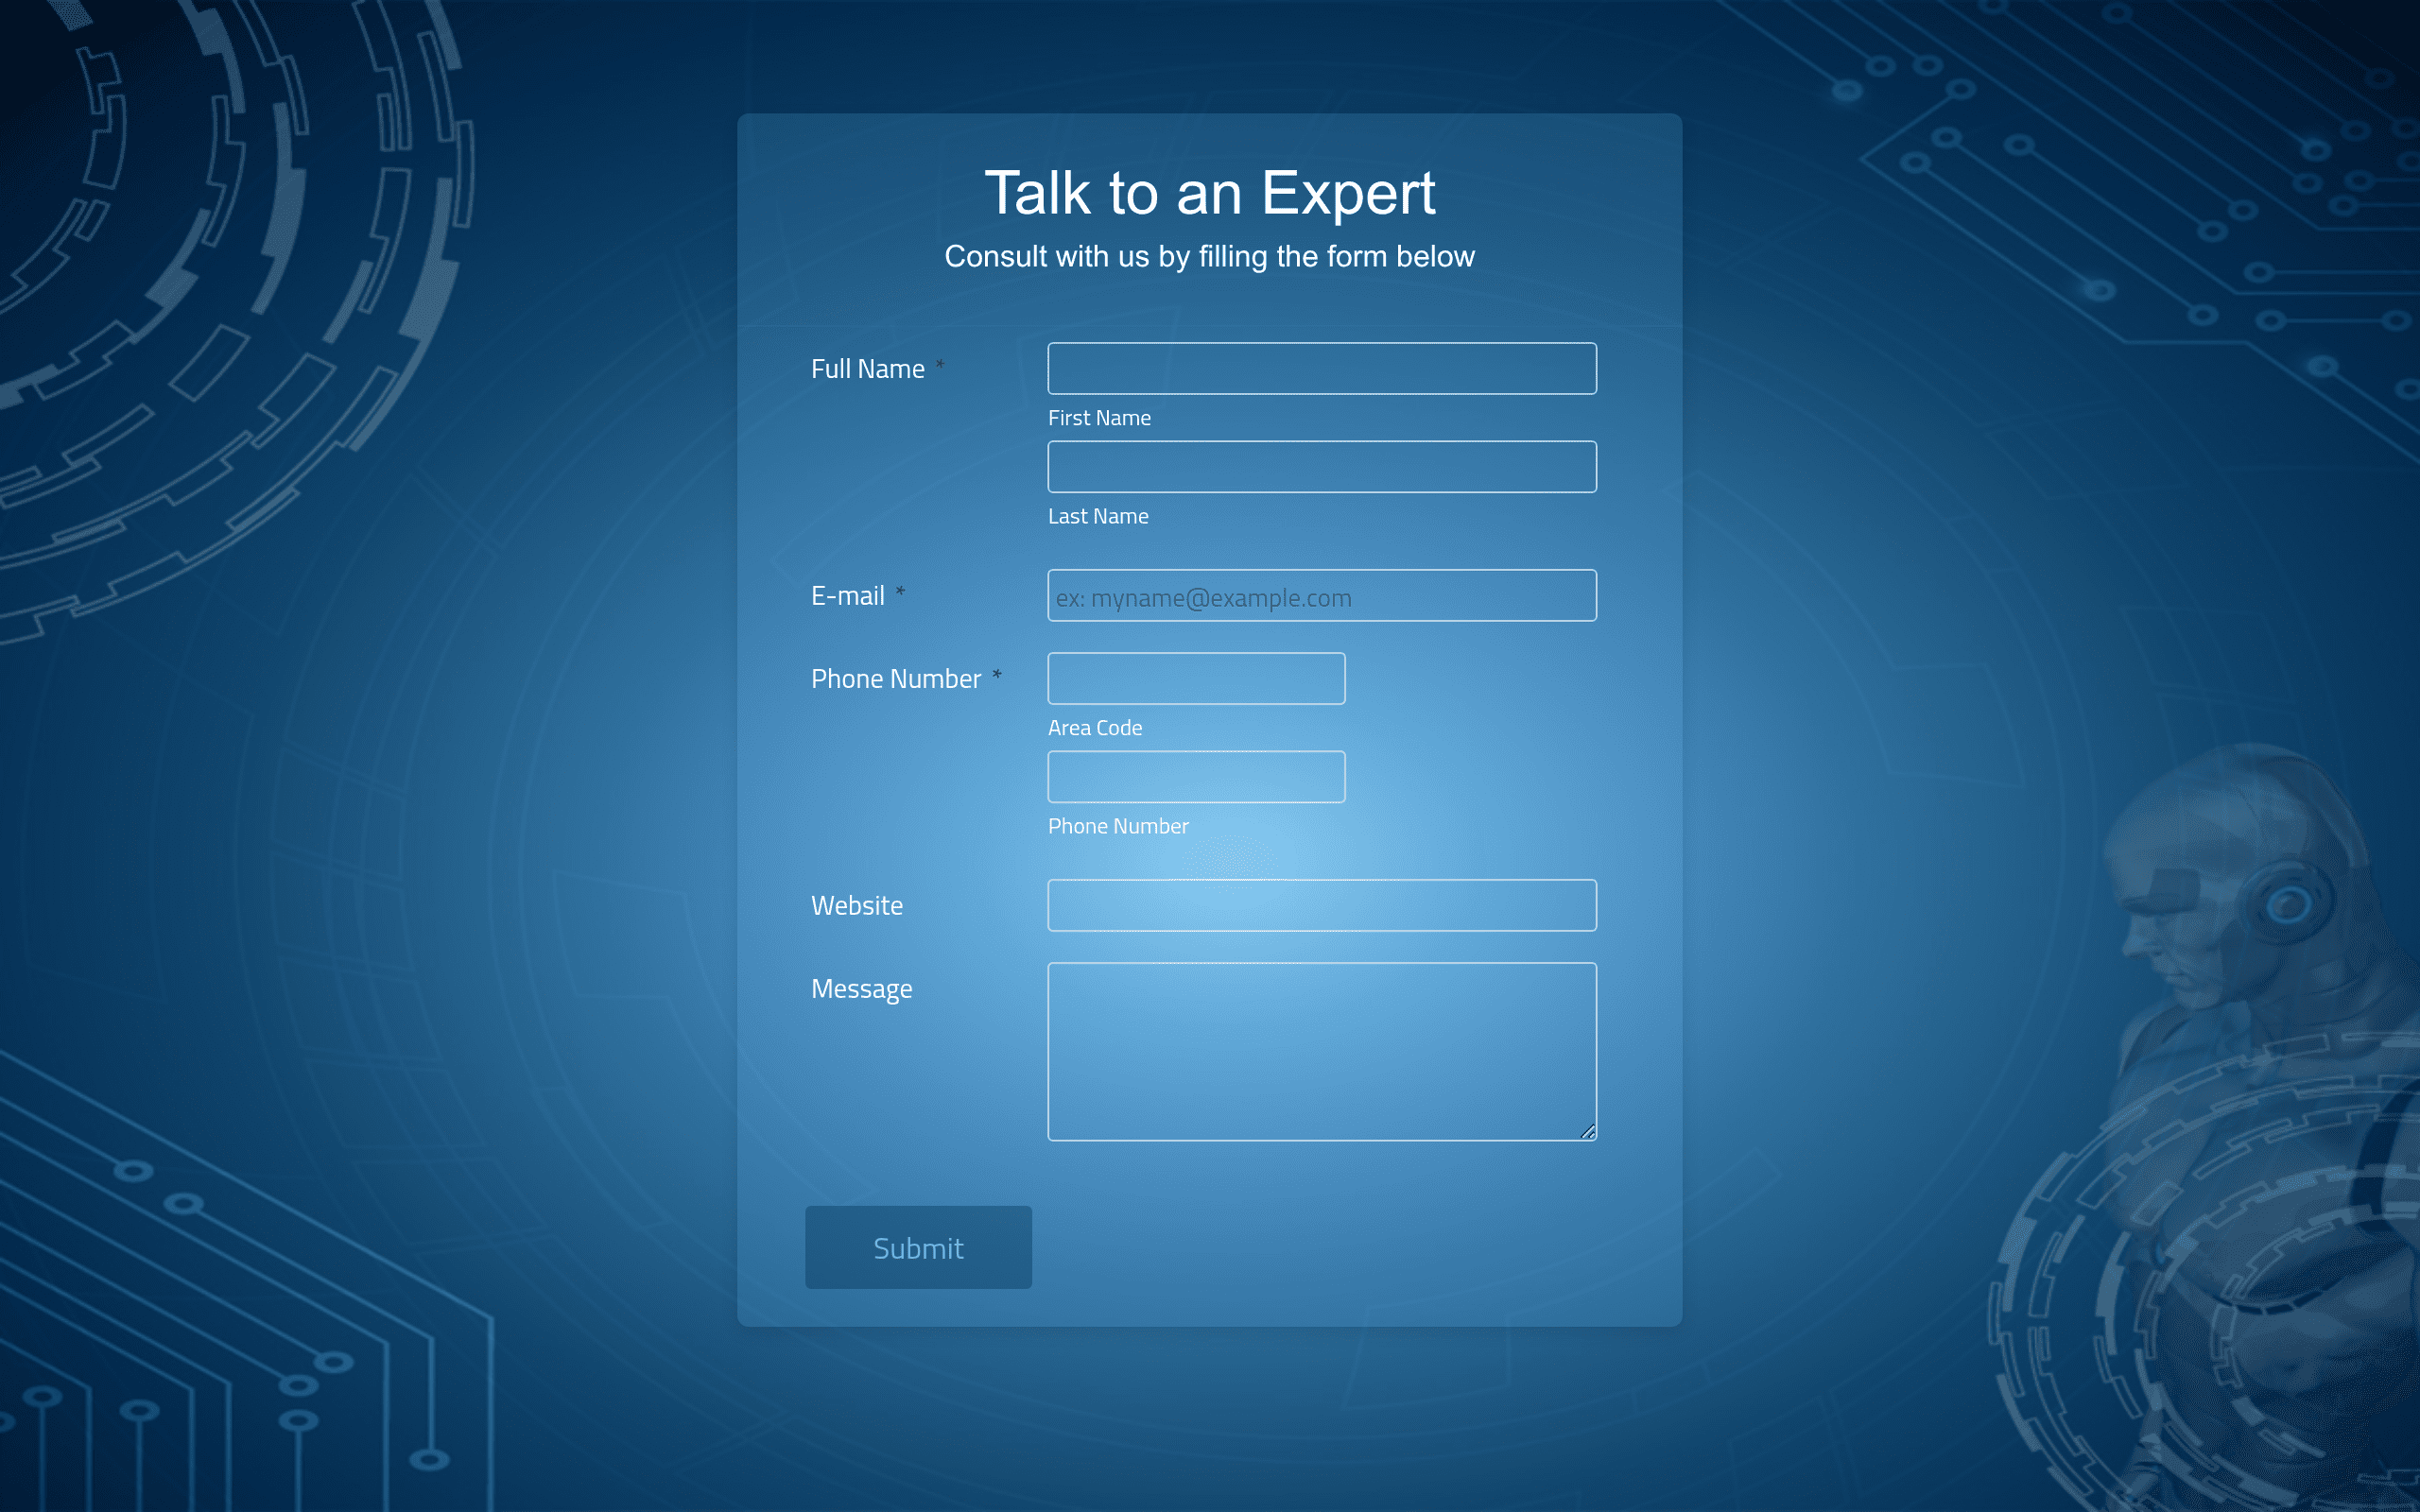Image resolution: width=2420 pixels, height=1512 pixels.
Task: Focus the Website input field
Action: [1322, 905]
